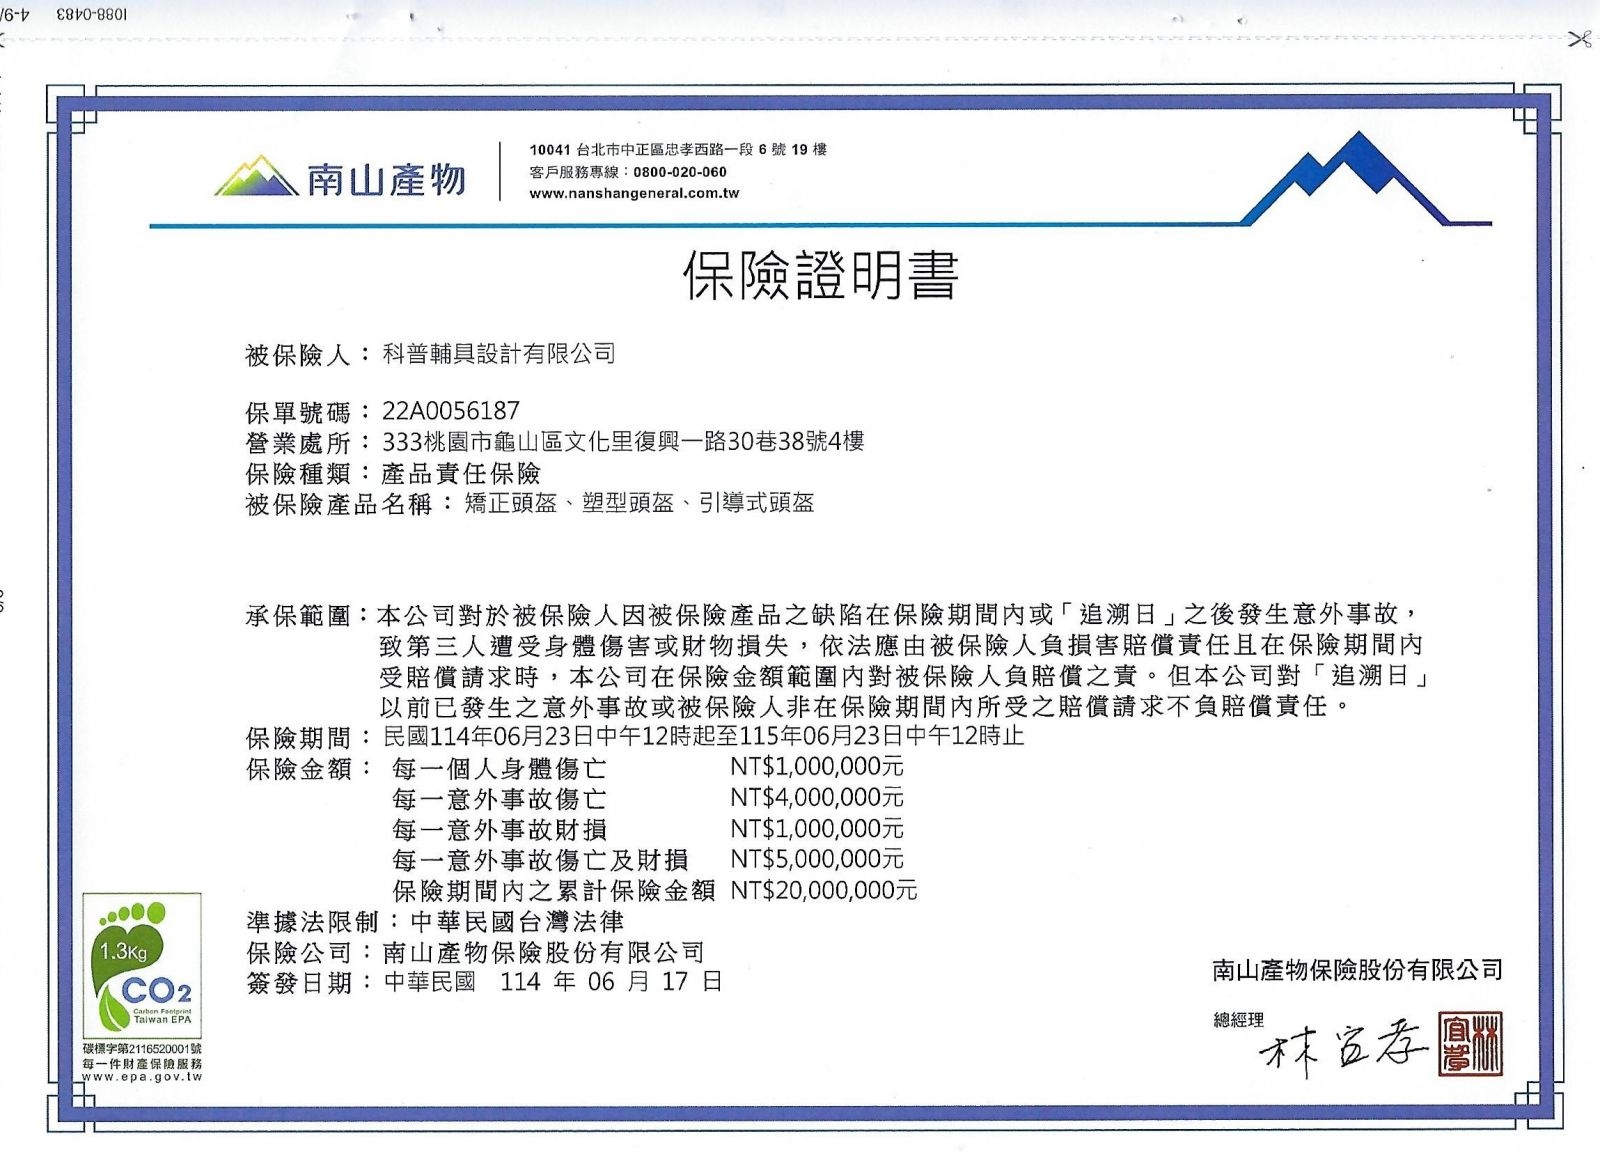
Task: Click carbon label number 碳標字第2116520001號
Action: pyautogui.click(x=142, y=1048)
